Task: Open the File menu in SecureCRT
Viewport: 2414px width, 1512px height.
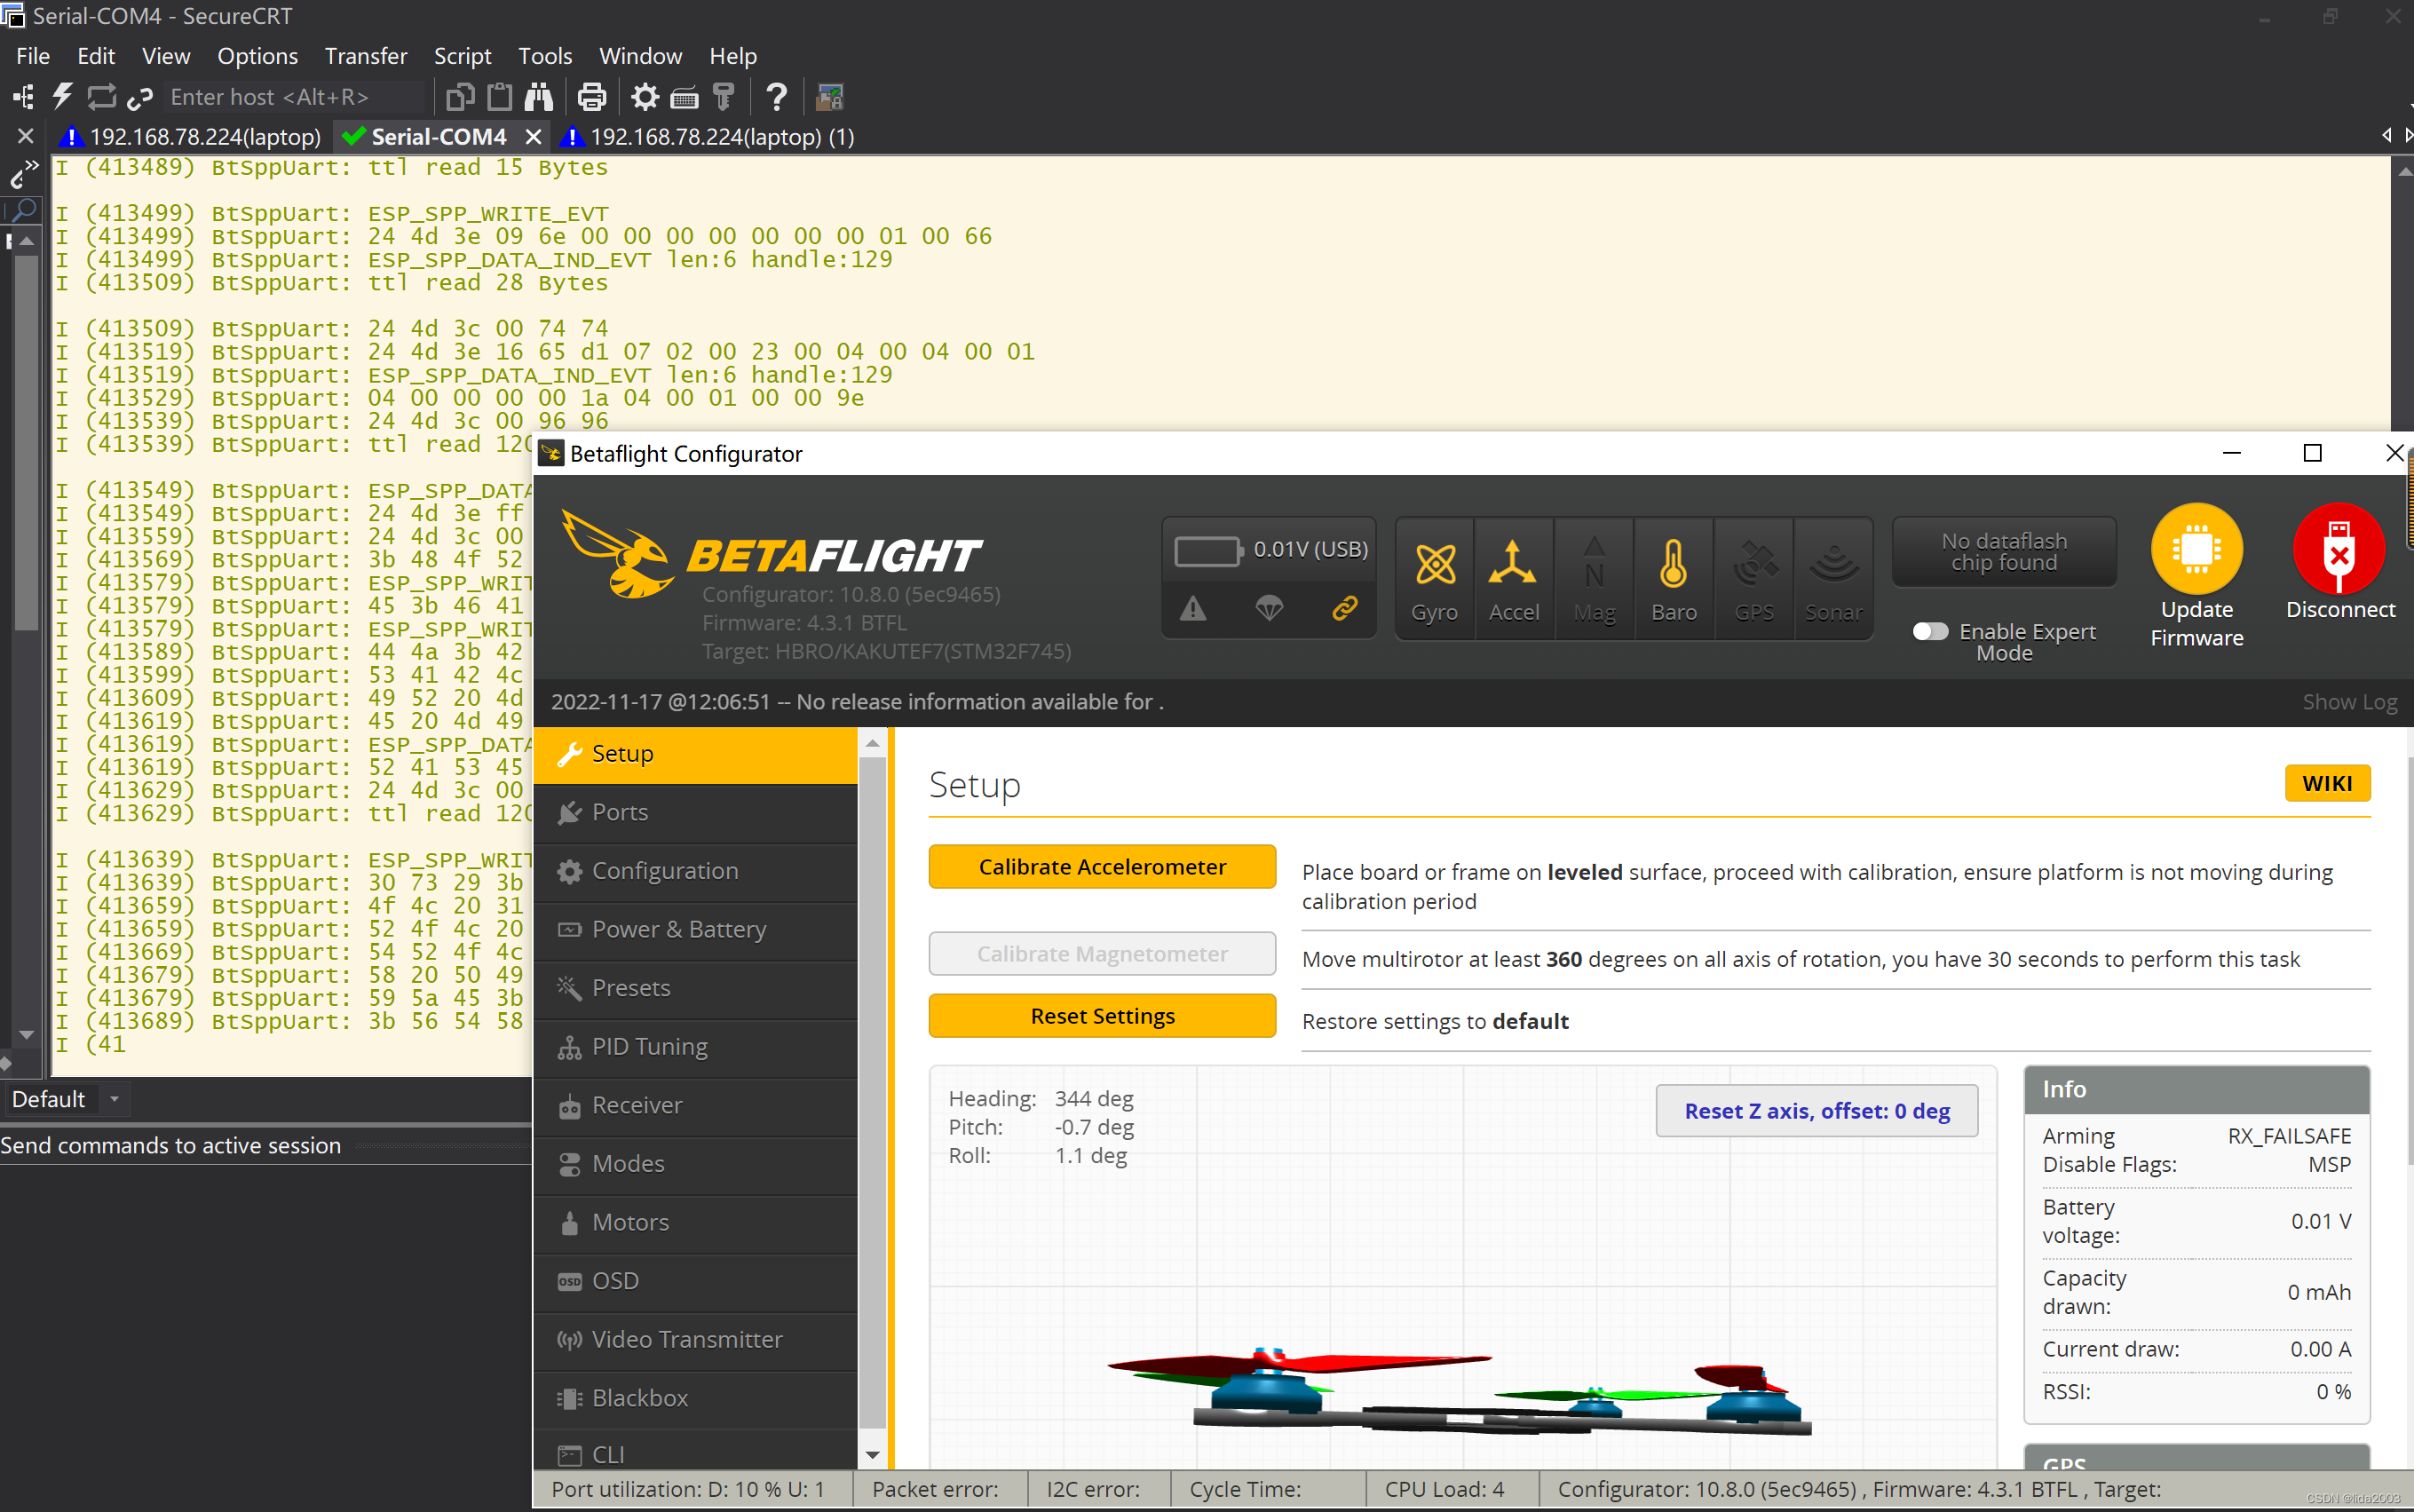Action: coord(33,56)
